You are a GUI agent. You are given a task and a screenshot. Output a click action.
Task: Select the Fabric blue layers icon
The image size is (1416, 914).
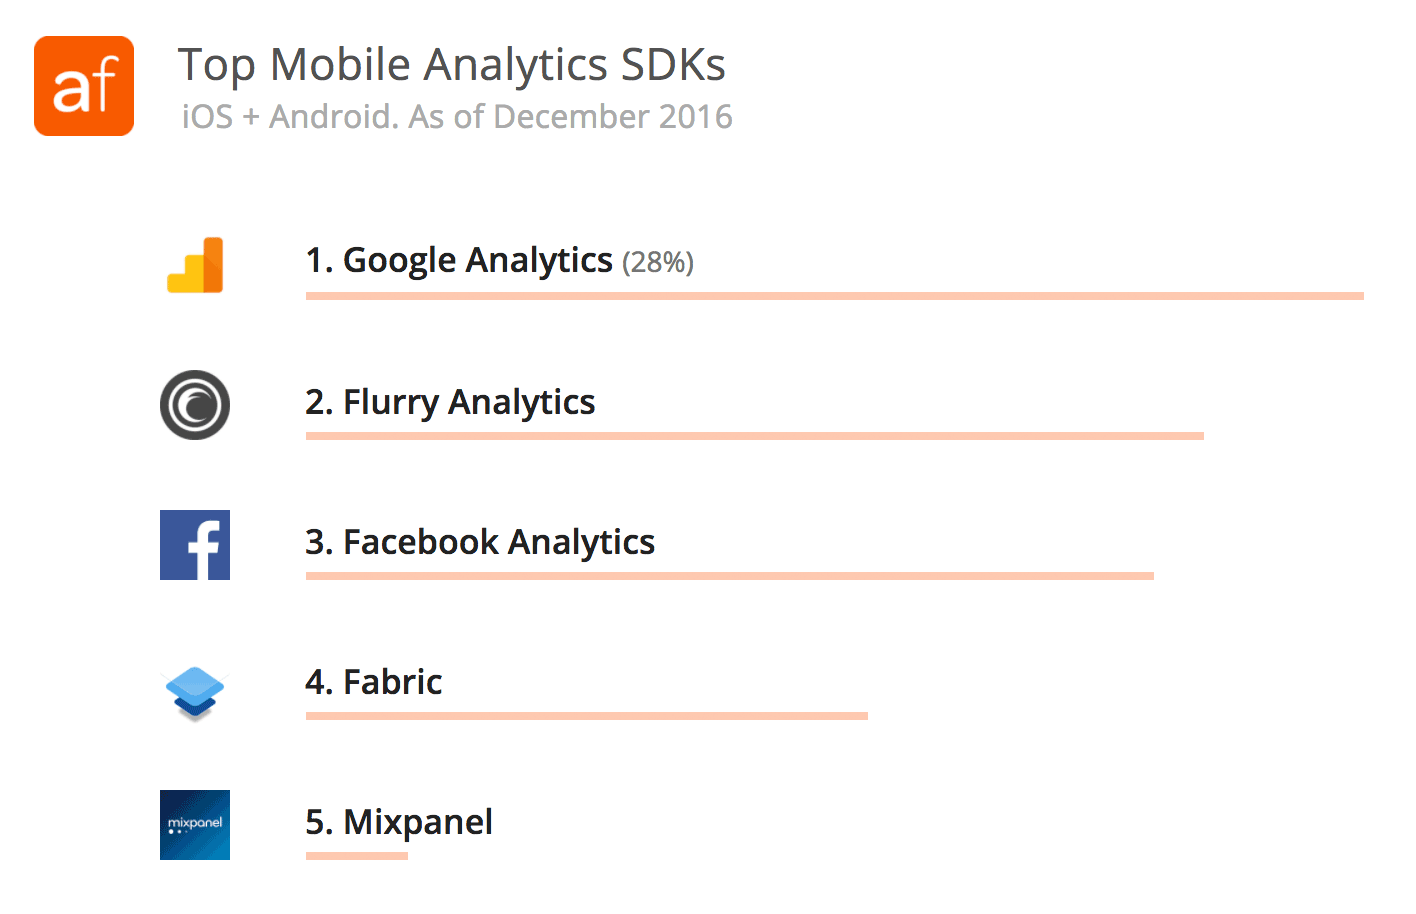point(195,692)
